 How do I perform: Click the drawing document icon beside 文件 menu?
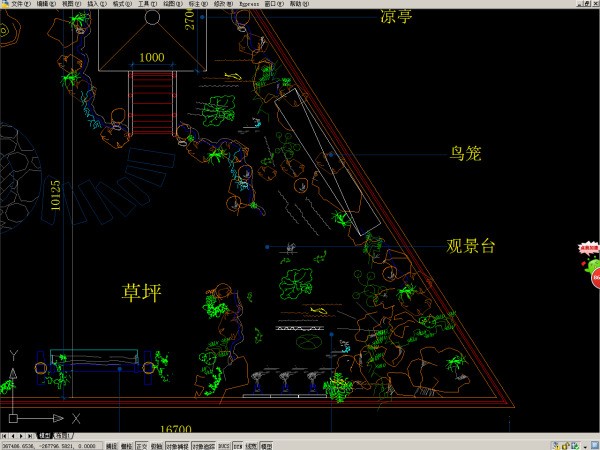tap(5, 4)
